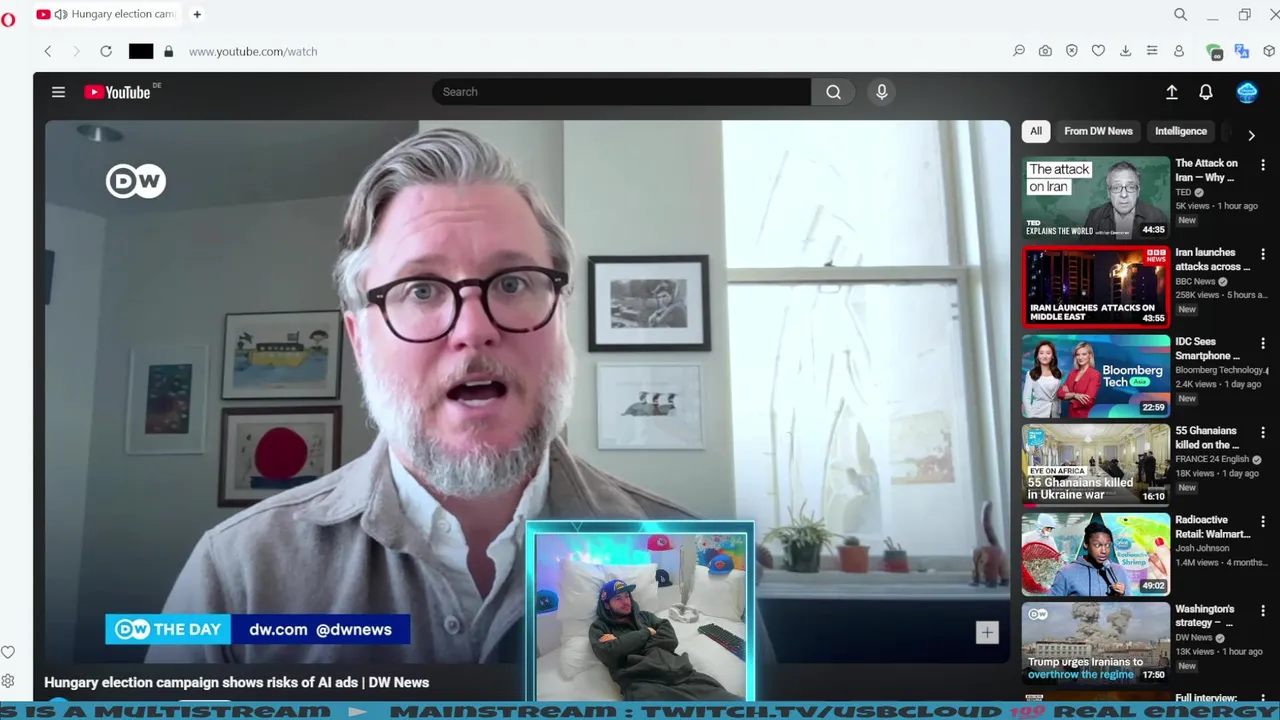
Task: Click the Hungary election campaign browser tab
Action: tap(110, 14)
